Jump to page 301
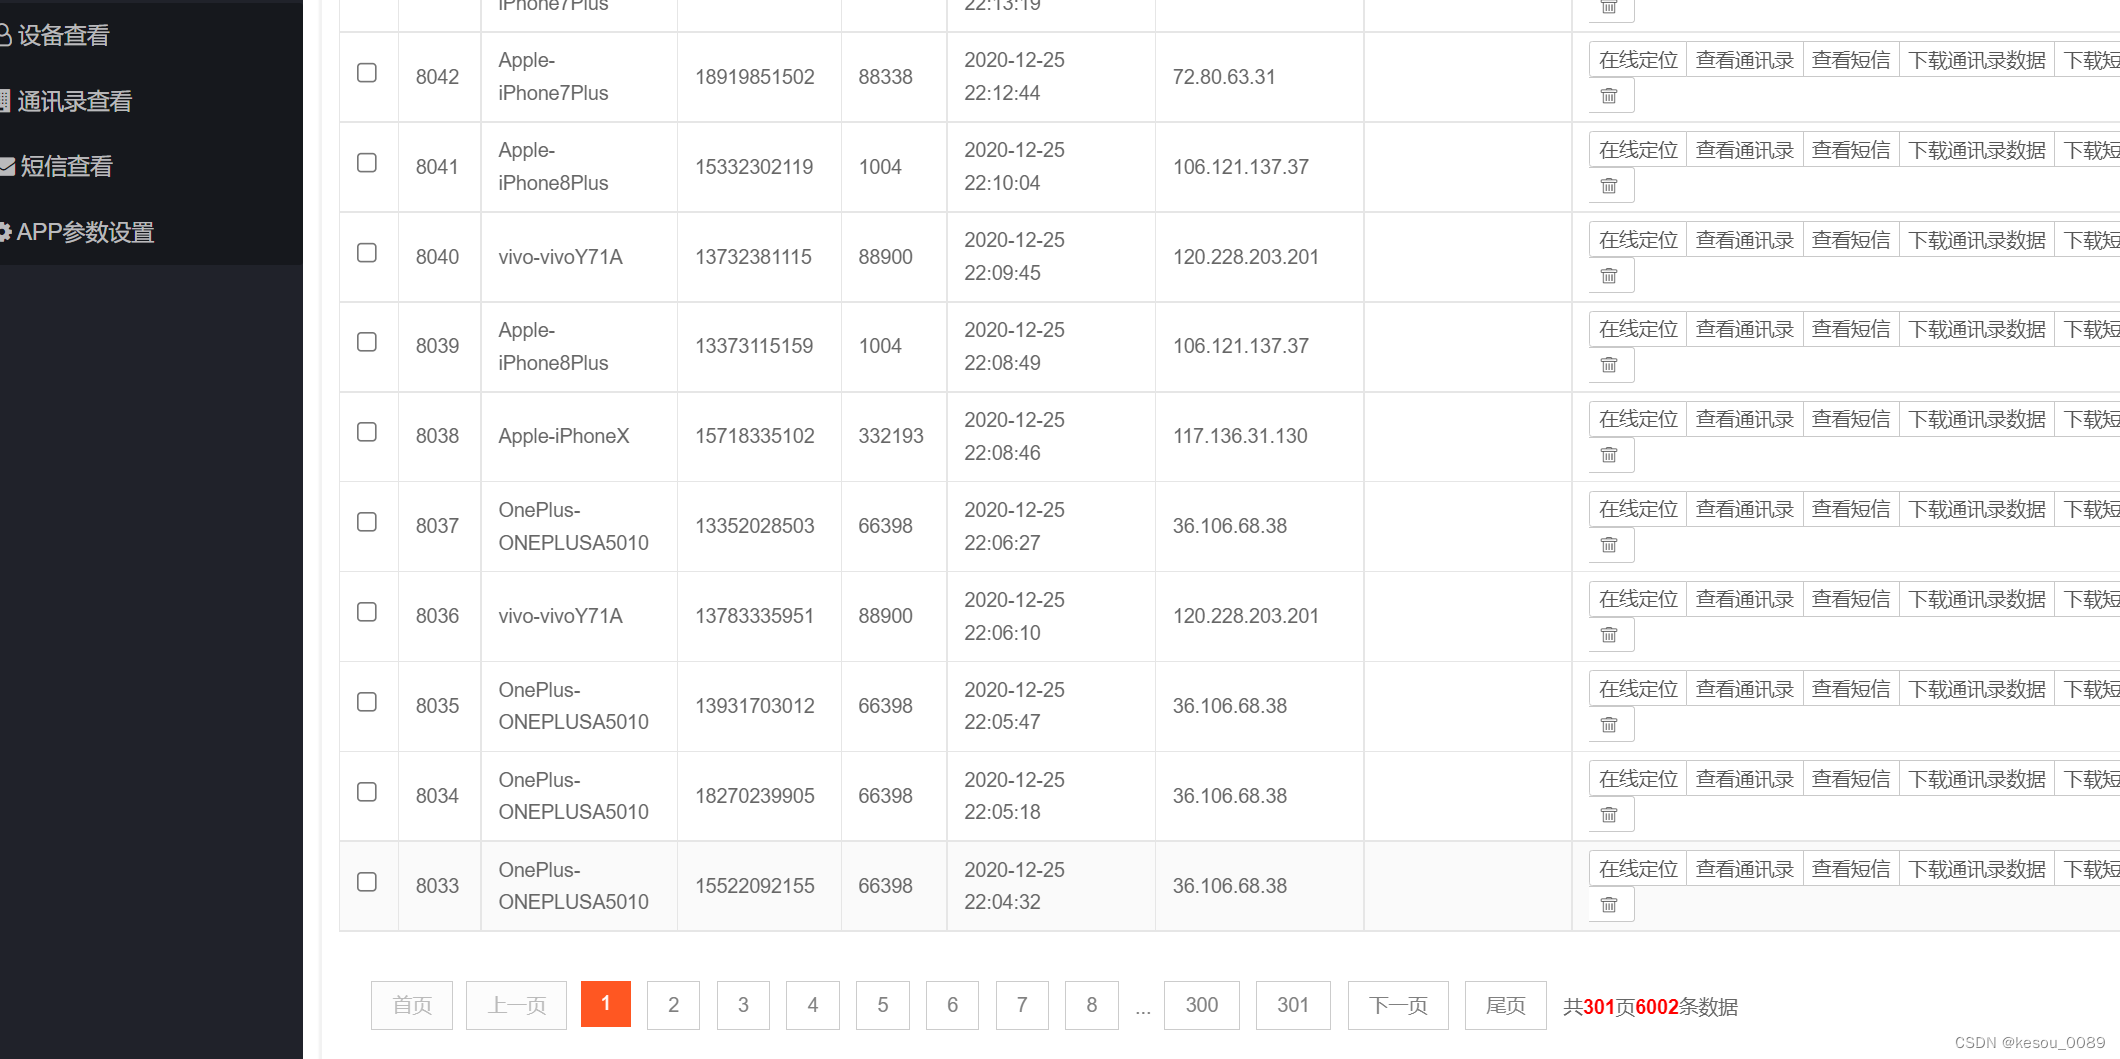The width and height of the screenshot is (2120, 1059). point(1293,1005)
